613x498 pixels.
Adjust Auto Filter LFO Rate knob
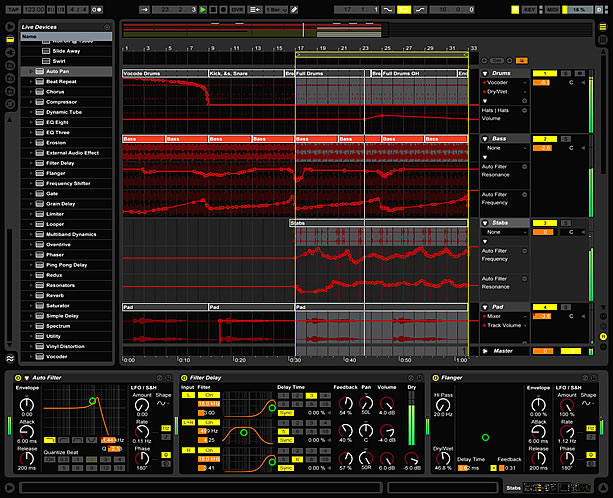(142, 432)
